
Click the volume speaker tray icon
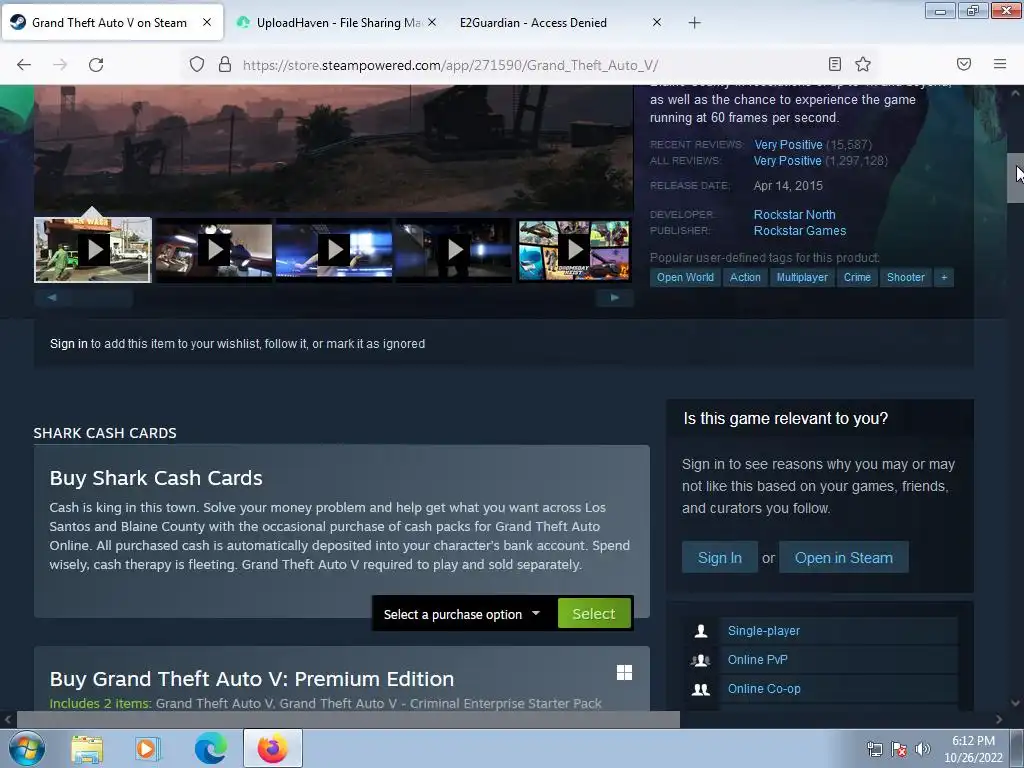point(923,749)
